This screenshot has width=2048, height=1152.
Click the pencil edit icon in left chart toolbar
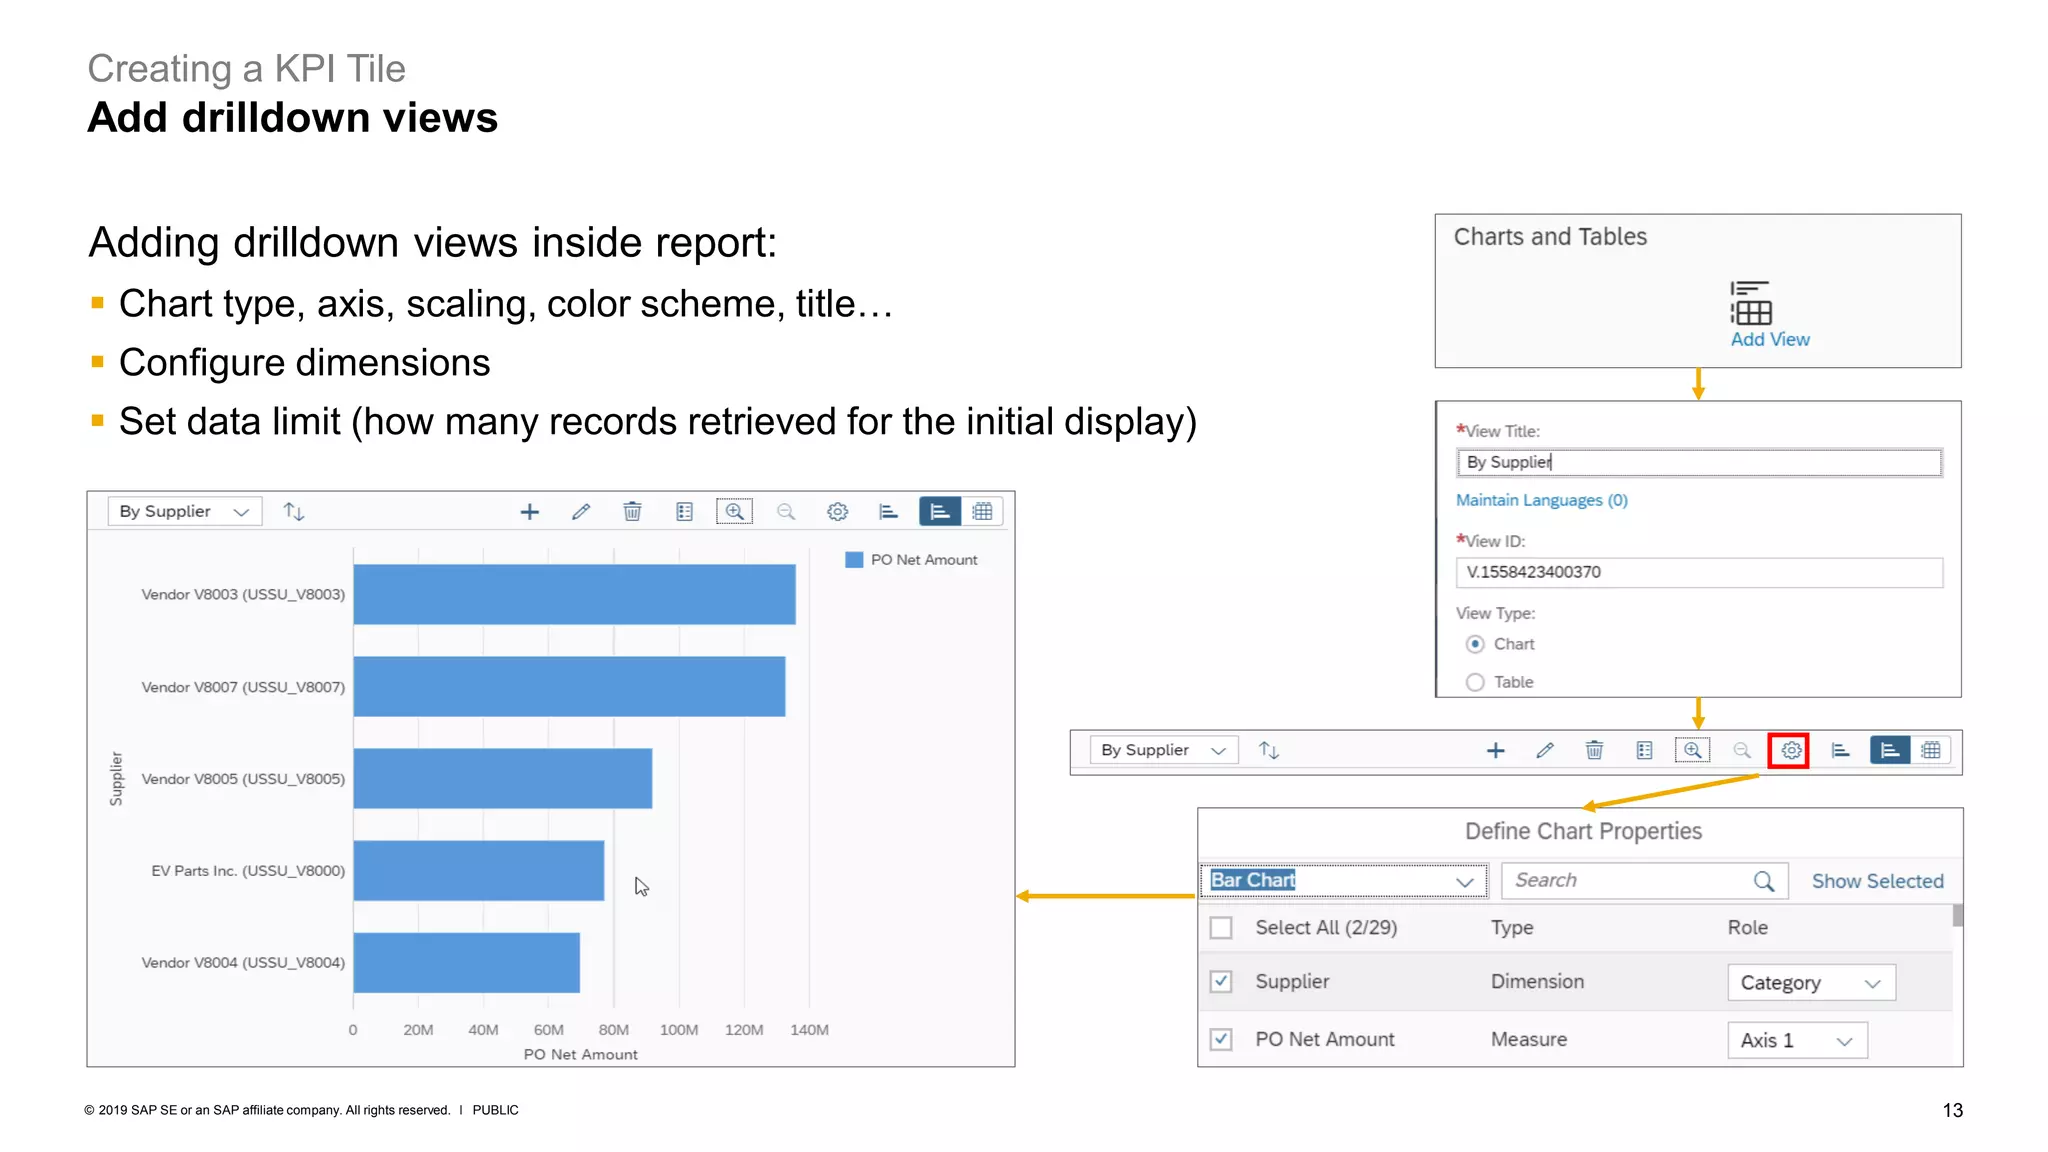click(581, 512)
